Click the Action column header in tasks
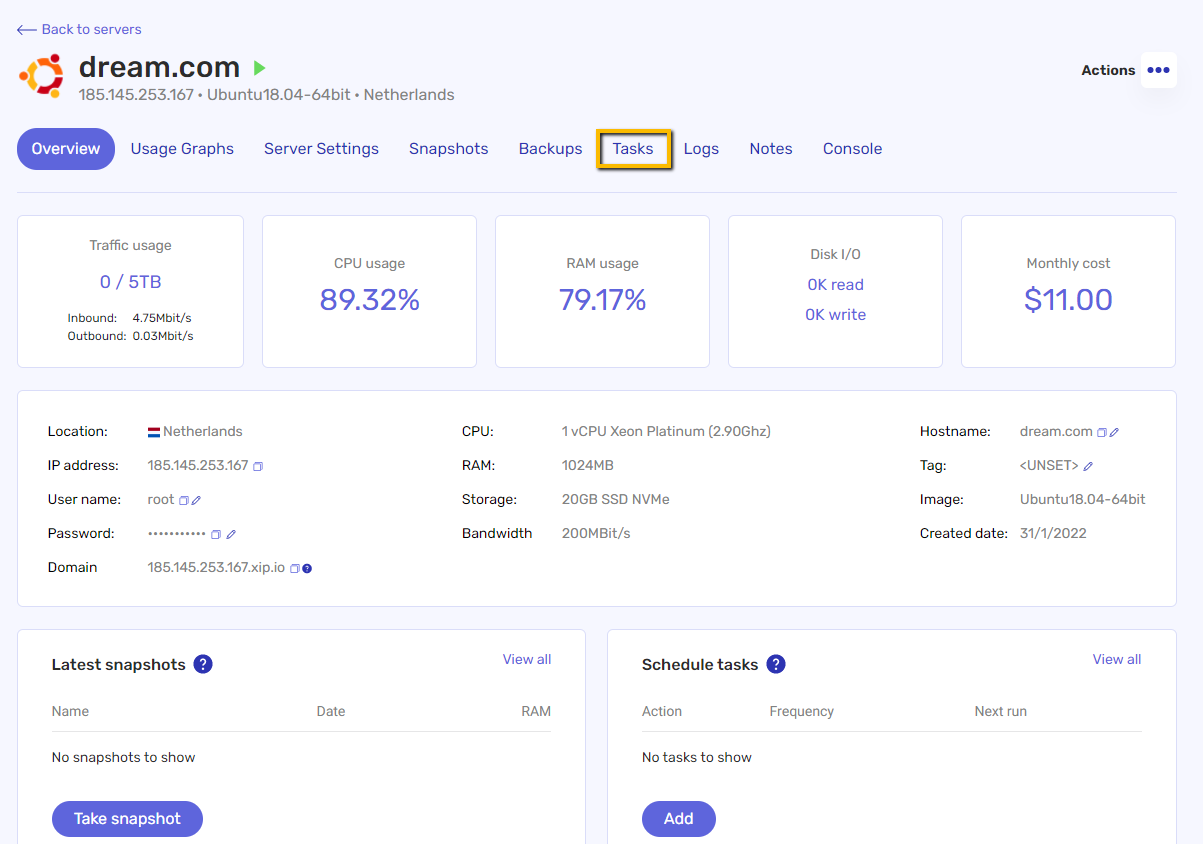The width and height of the screenshot is (1203, 844). pos(662,712)
